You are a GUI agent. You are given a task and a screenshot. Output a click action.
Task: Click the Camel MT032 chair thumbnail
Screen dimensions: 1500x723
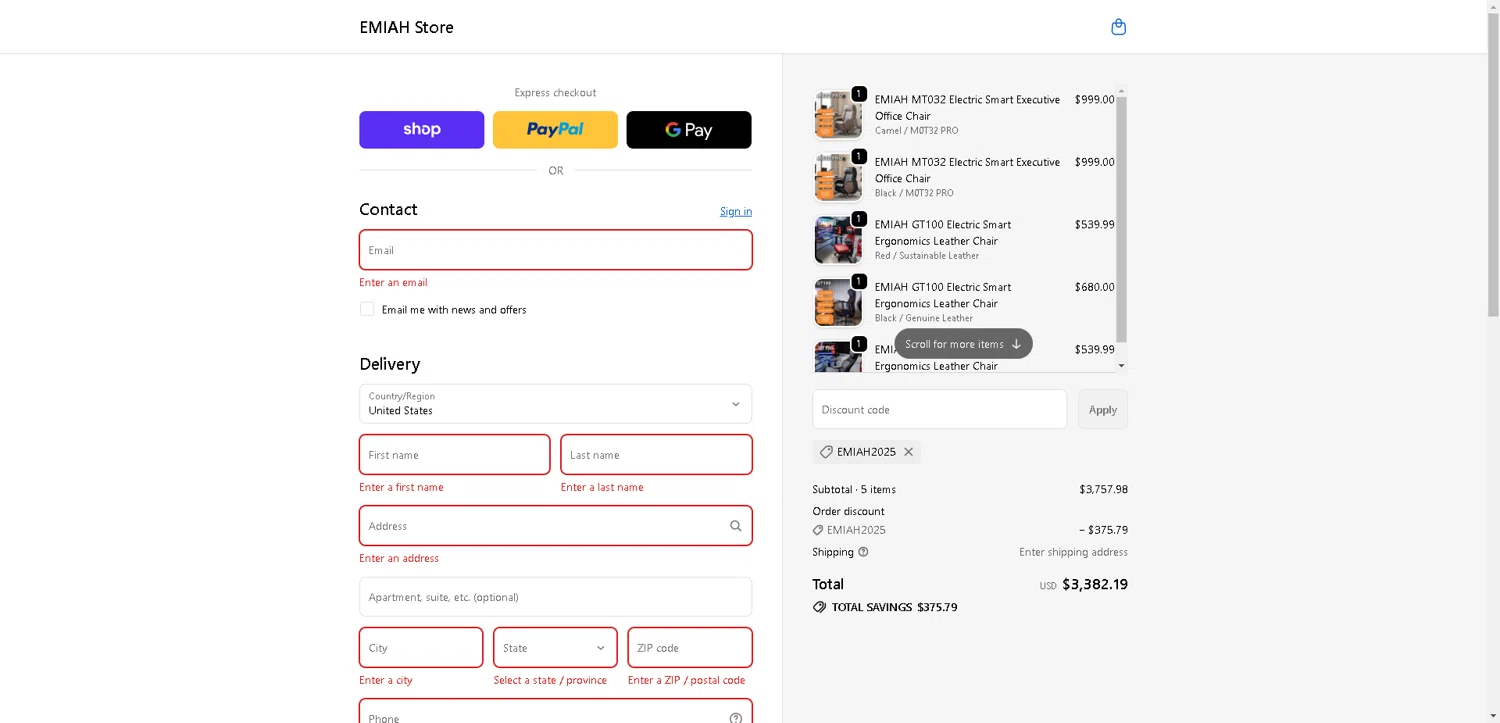coord(837,115)
